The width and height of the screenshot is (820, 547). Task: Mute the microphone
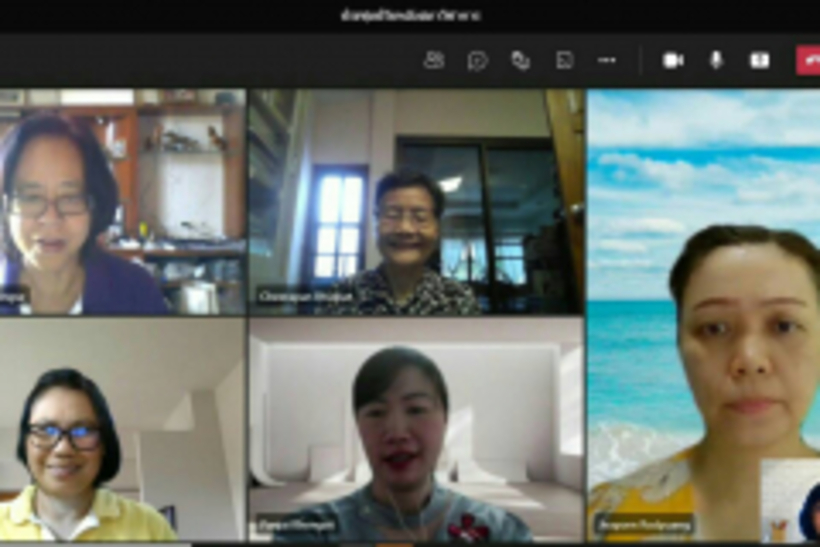(x=716, y=60)
